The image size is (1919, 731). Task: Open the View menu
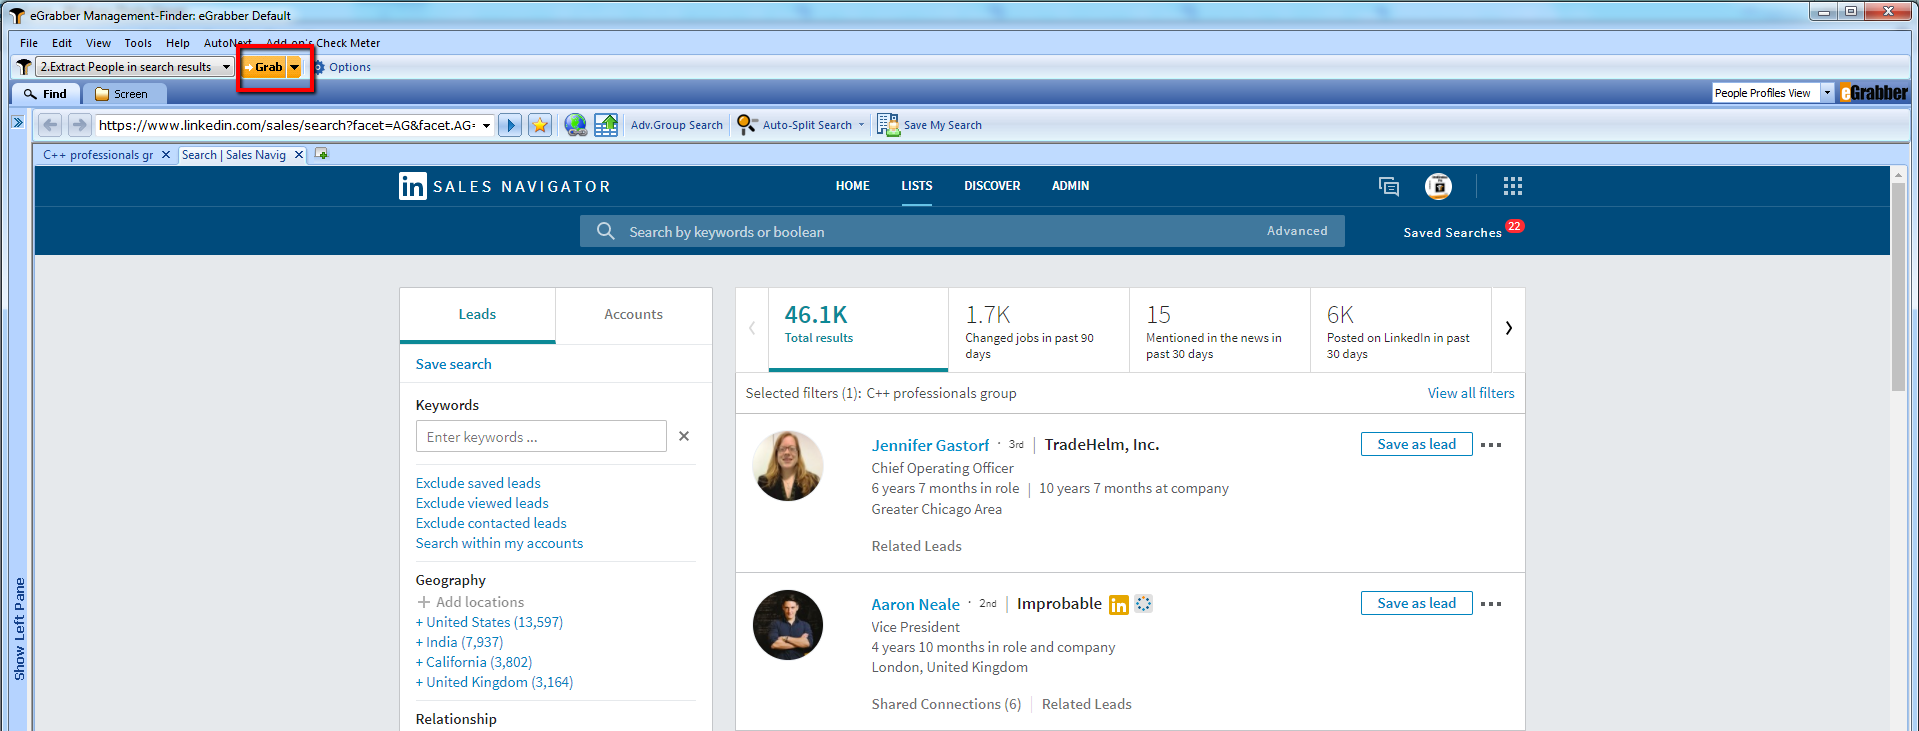pyautogui.click(x=98, y=43)
